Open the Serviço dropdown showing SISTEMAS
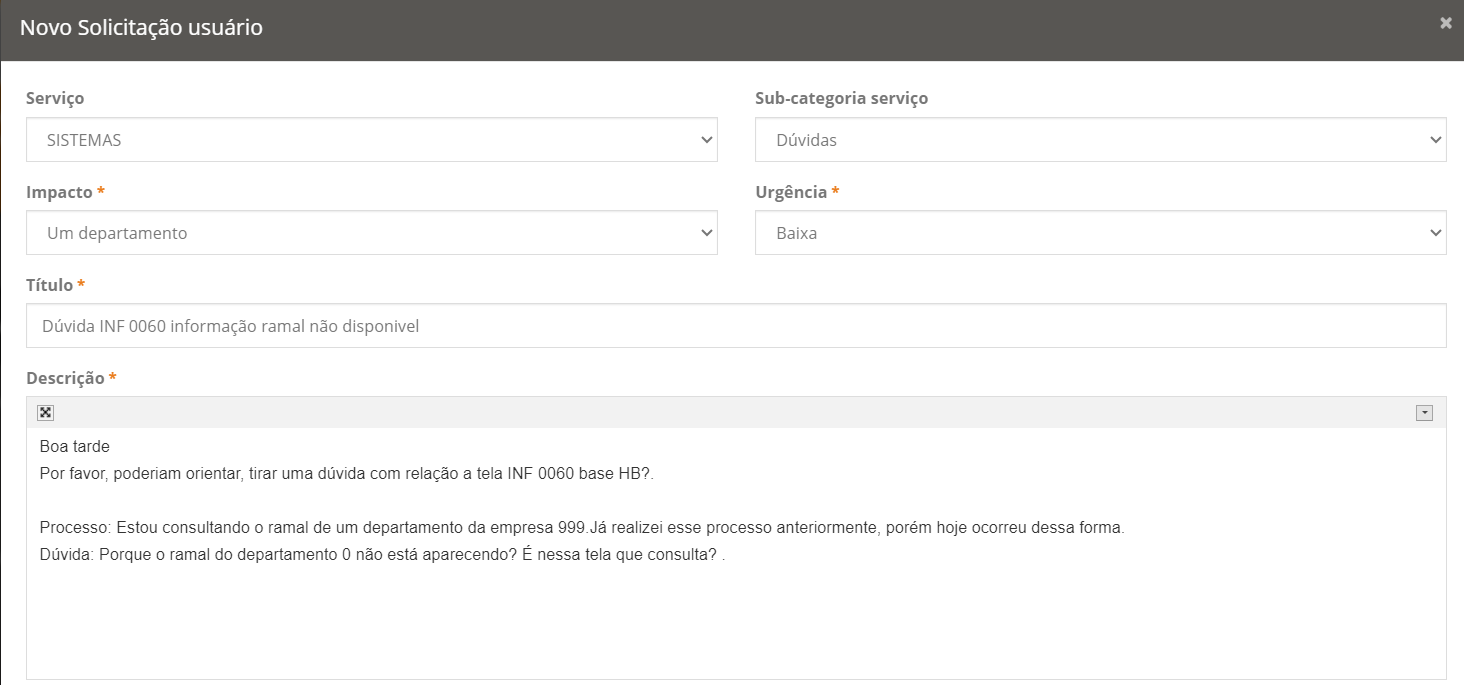1464x685 pixels. pyautogui.click(x=371, y=140)
